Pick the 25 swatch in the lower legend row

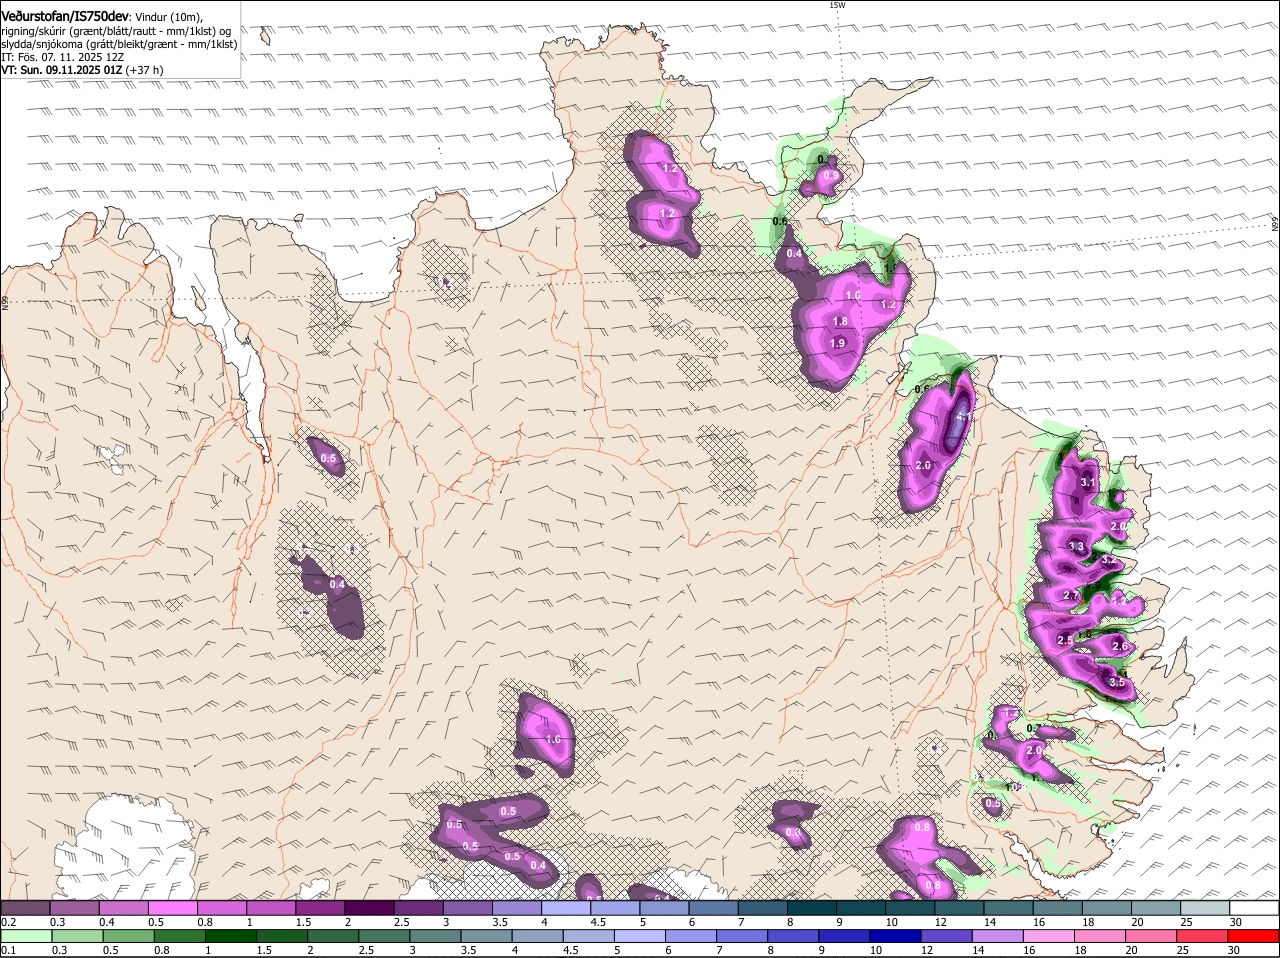click(x=1204, y=936)
